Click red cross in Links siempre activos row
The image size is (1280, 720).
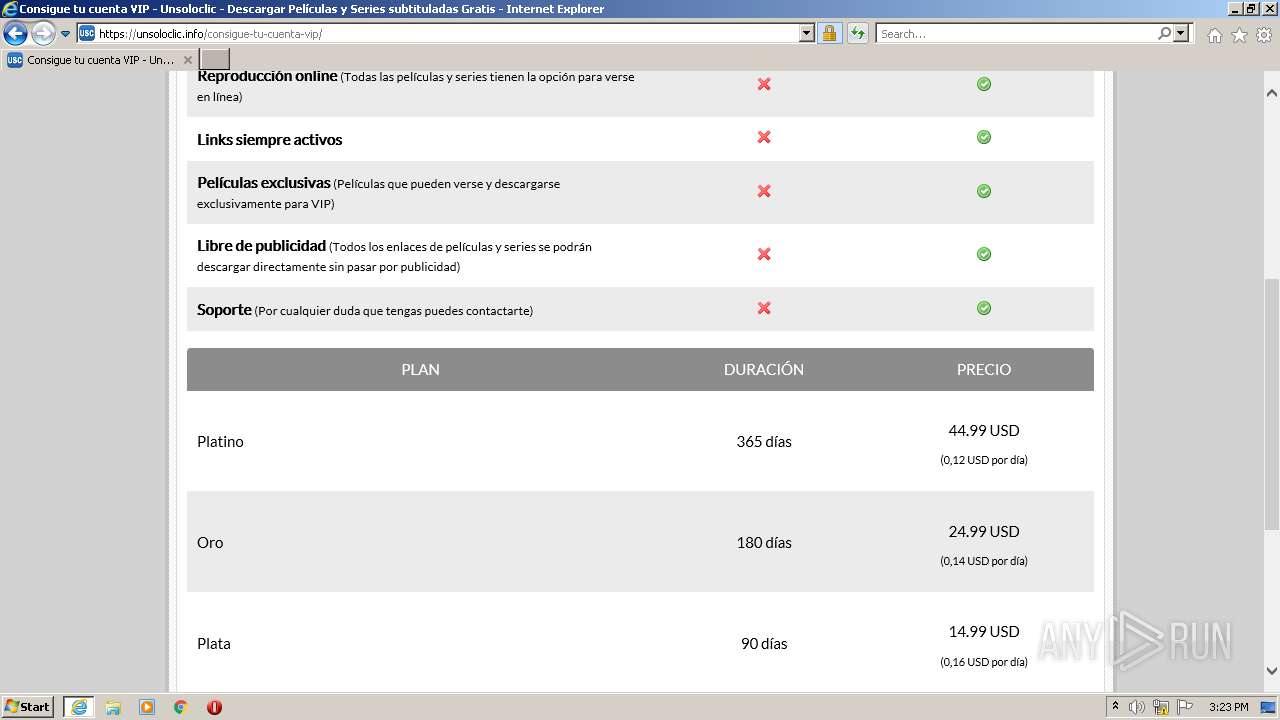tap(764, 137)
